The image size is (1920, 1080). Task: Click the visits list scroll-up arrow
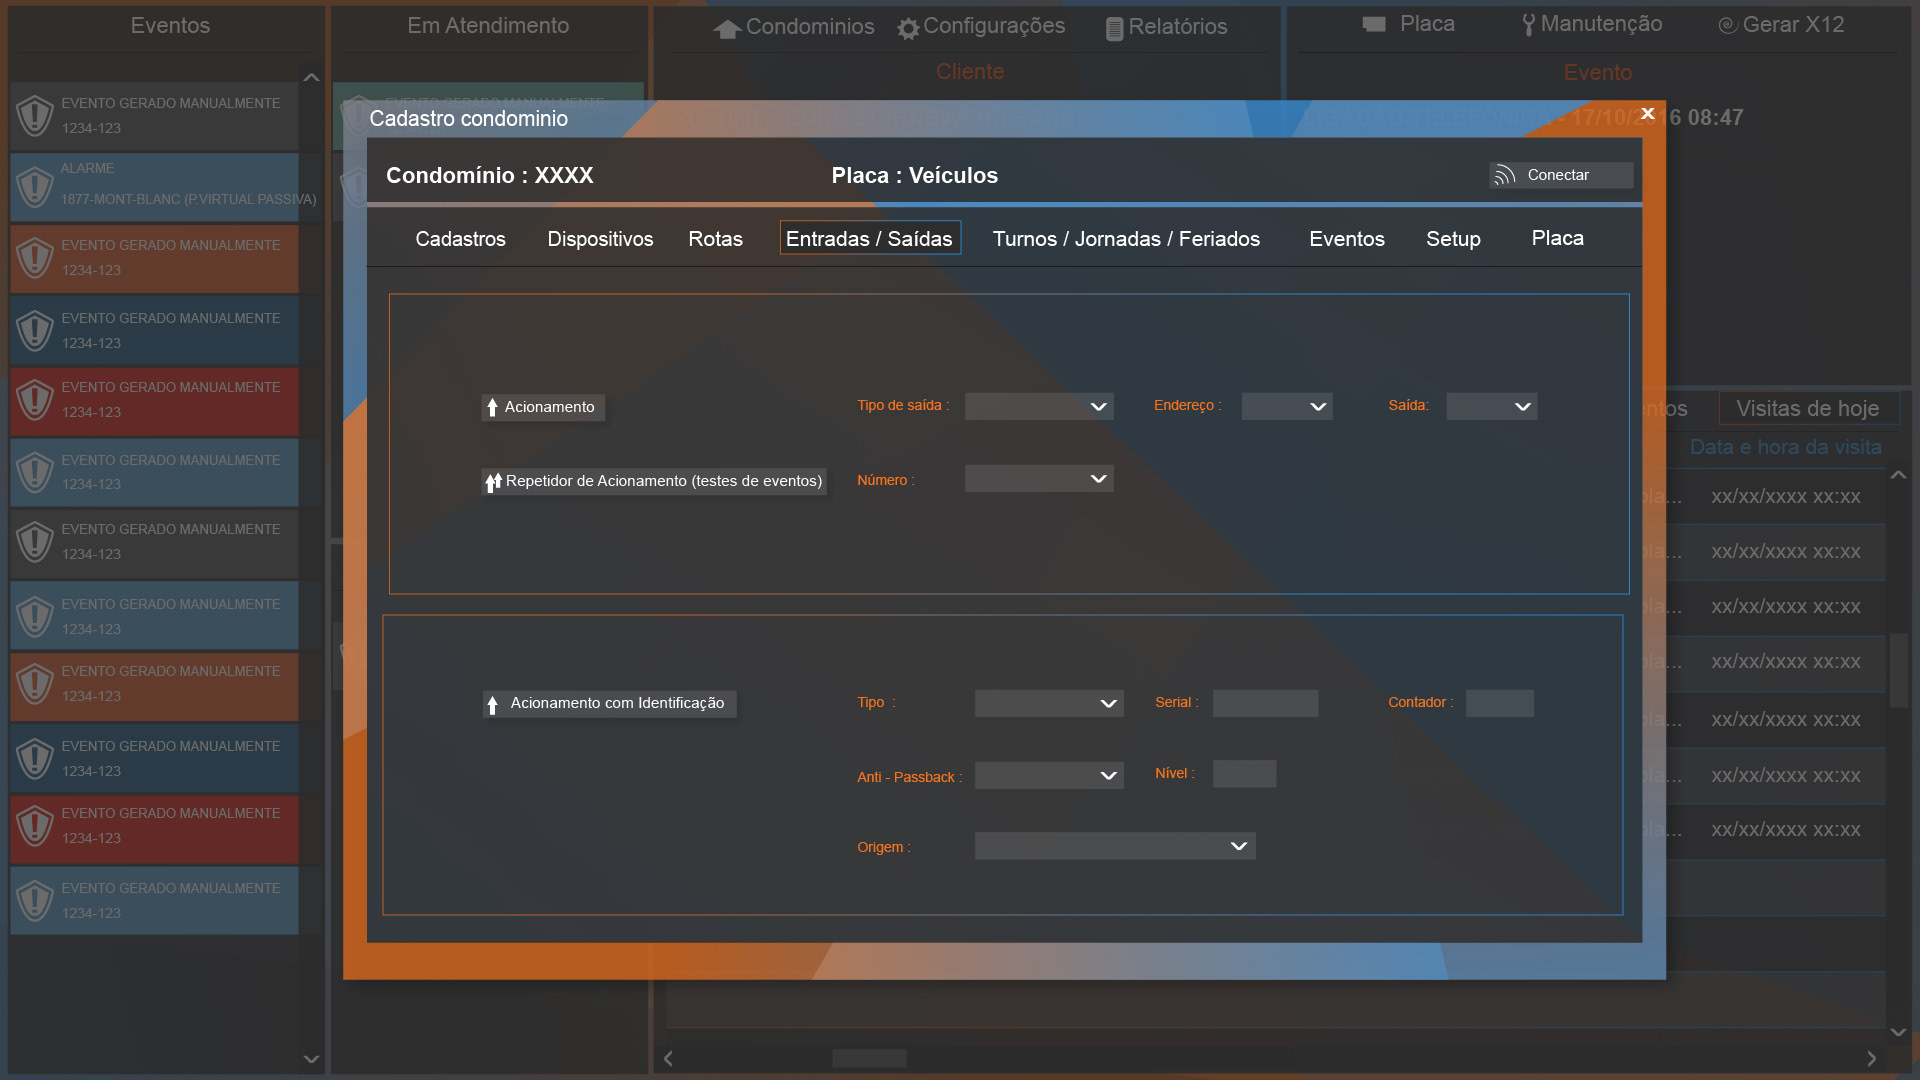click(1898, 476)
